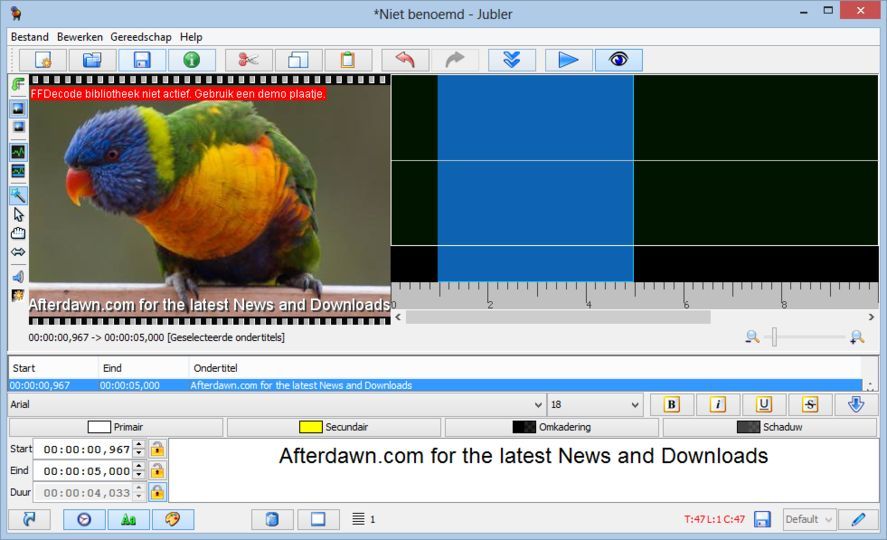This screenshot has height=540, width=887.
Task: Toggle italic formatting
Action: tap(717, 404)
